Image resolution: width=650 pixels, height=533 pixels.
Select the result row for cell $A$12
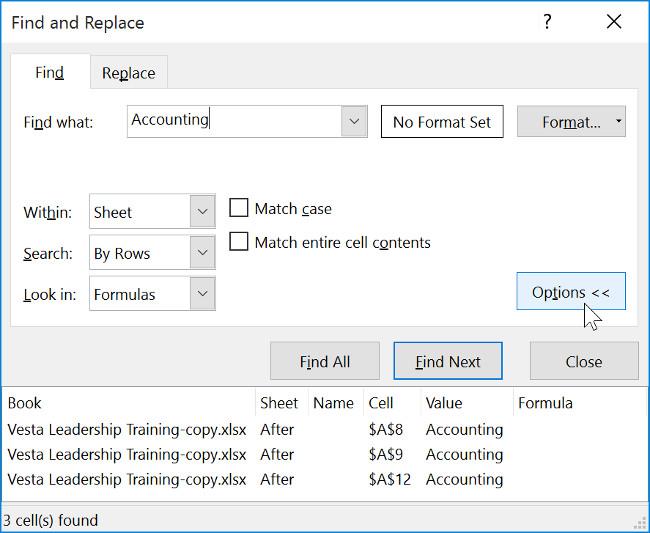(325, 480)
